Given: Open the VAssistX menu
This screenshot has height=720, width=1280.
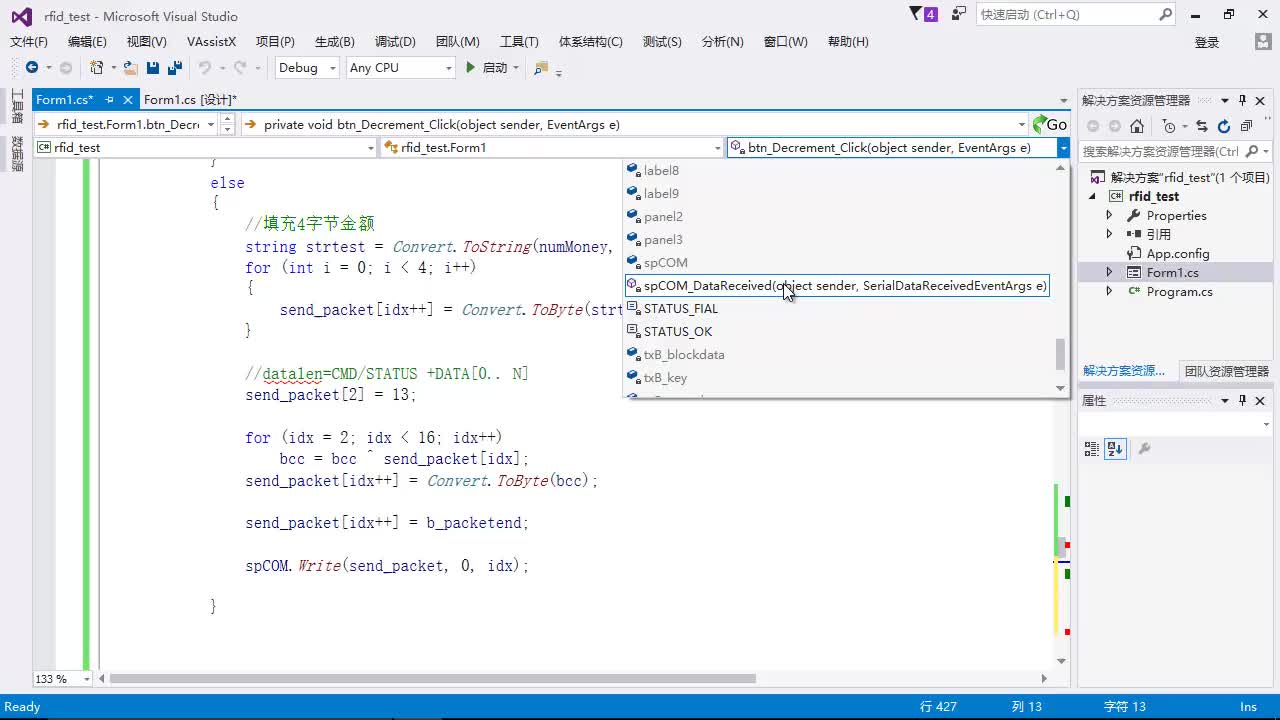Looking at the screenshot, I should [211, 42].
